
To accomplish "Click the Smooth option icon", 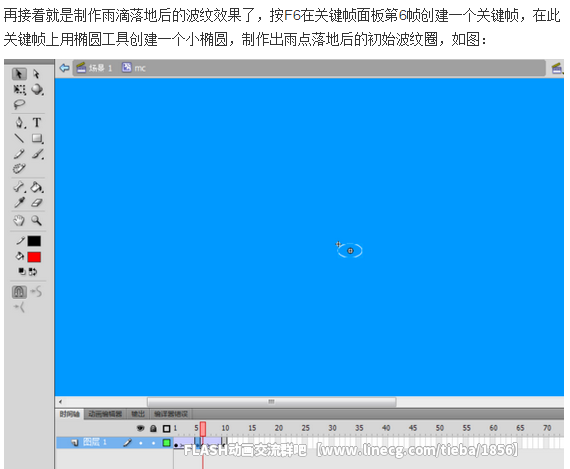I will 36,291.
